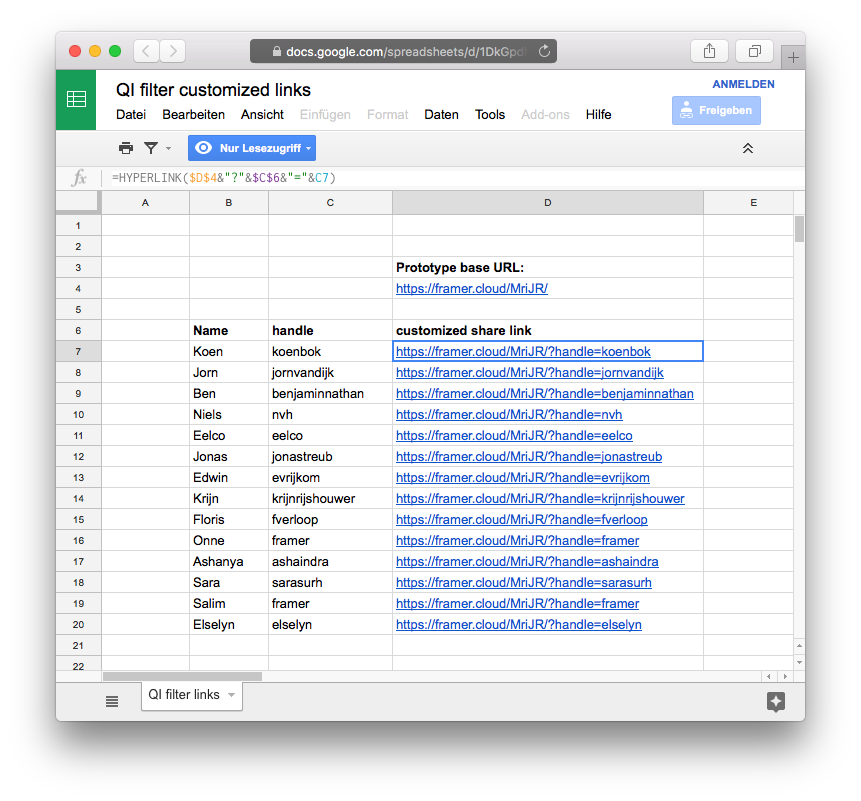The width and height of the screenshot is (861, 801).
Task: Open the Bearbeiten menu
Action: pyautogui.click(x=193, y=115)
